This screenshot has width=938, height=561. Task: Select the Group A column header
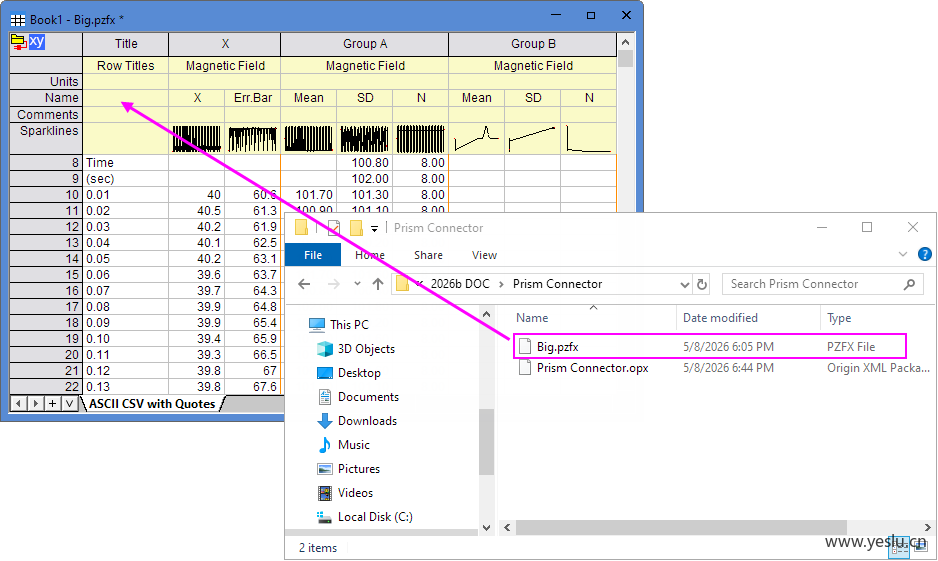pos(364,44)
